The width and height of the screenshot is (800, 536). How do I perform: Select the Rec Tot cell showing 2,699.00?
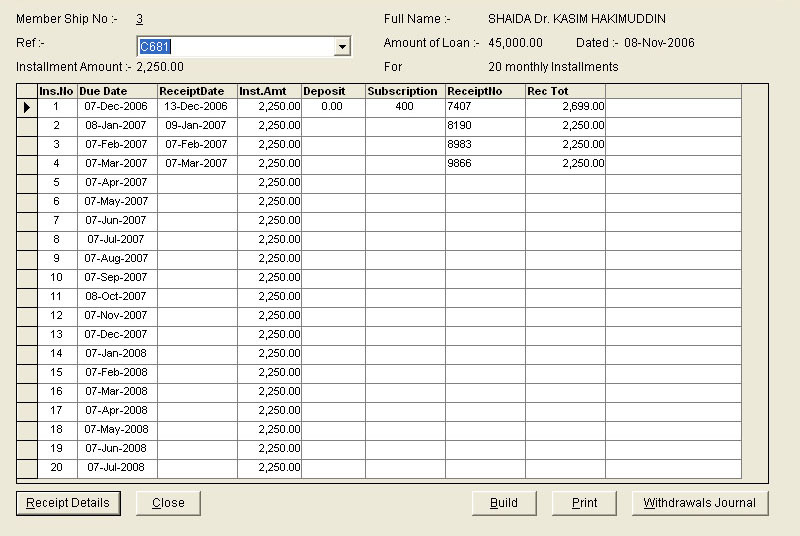pyautogui.click(x=565, y=106)
